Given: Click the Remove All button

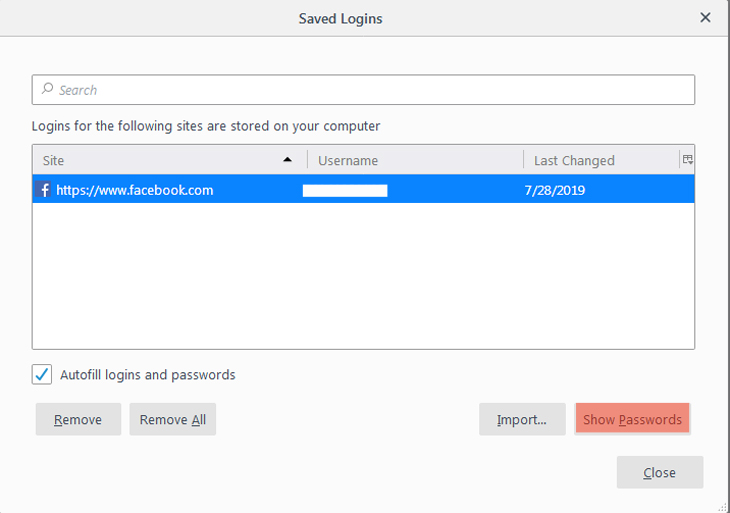Looking at the screenshot, I should point(173,420).
